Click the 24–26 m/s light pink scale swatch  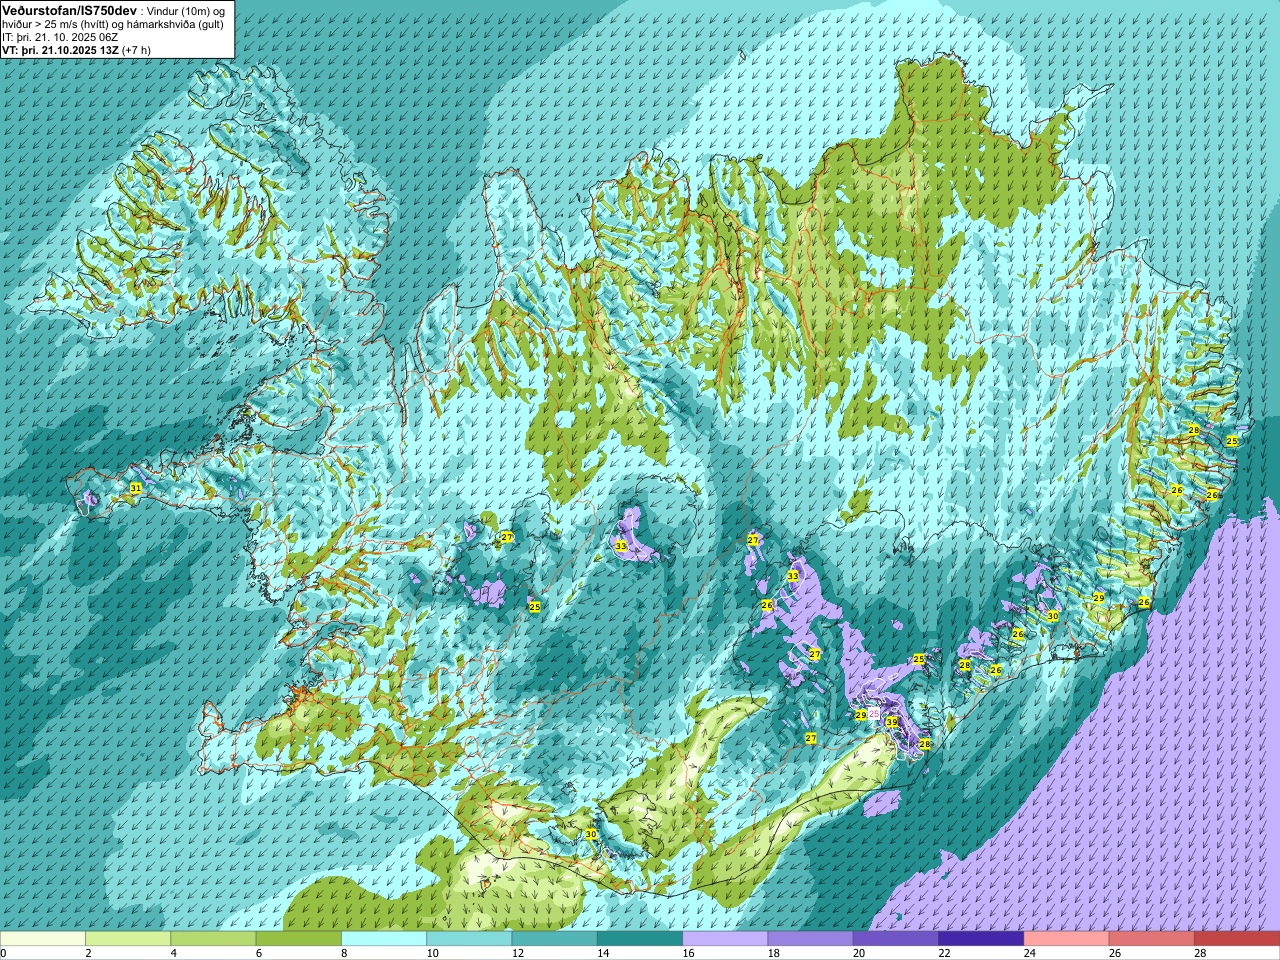(x=1067, y=939)
